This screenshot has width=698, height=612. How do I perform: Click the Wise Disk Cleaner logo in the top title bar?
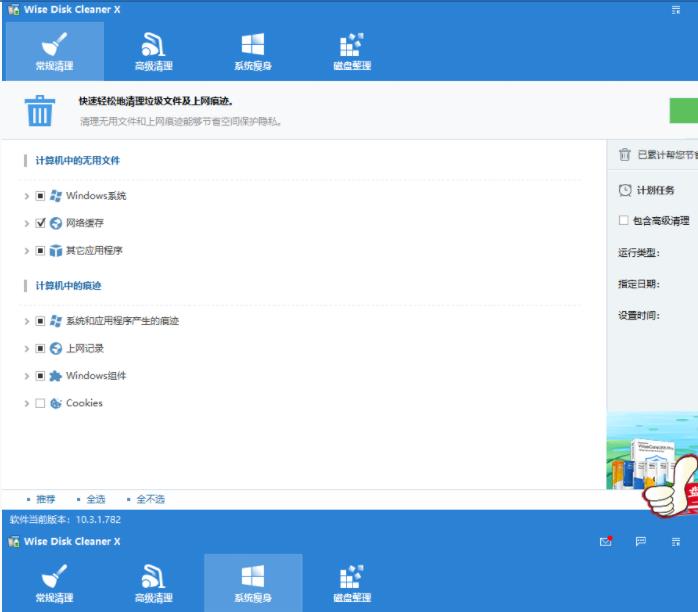click(x=14, y=10)
